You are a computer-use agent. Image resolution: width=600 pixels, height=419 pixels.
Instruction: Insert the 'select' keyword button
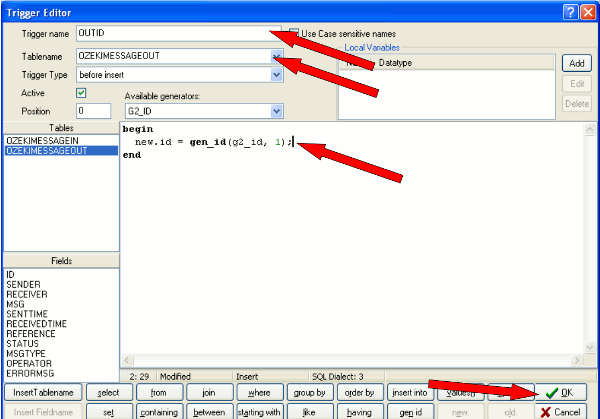pos(102,393)
